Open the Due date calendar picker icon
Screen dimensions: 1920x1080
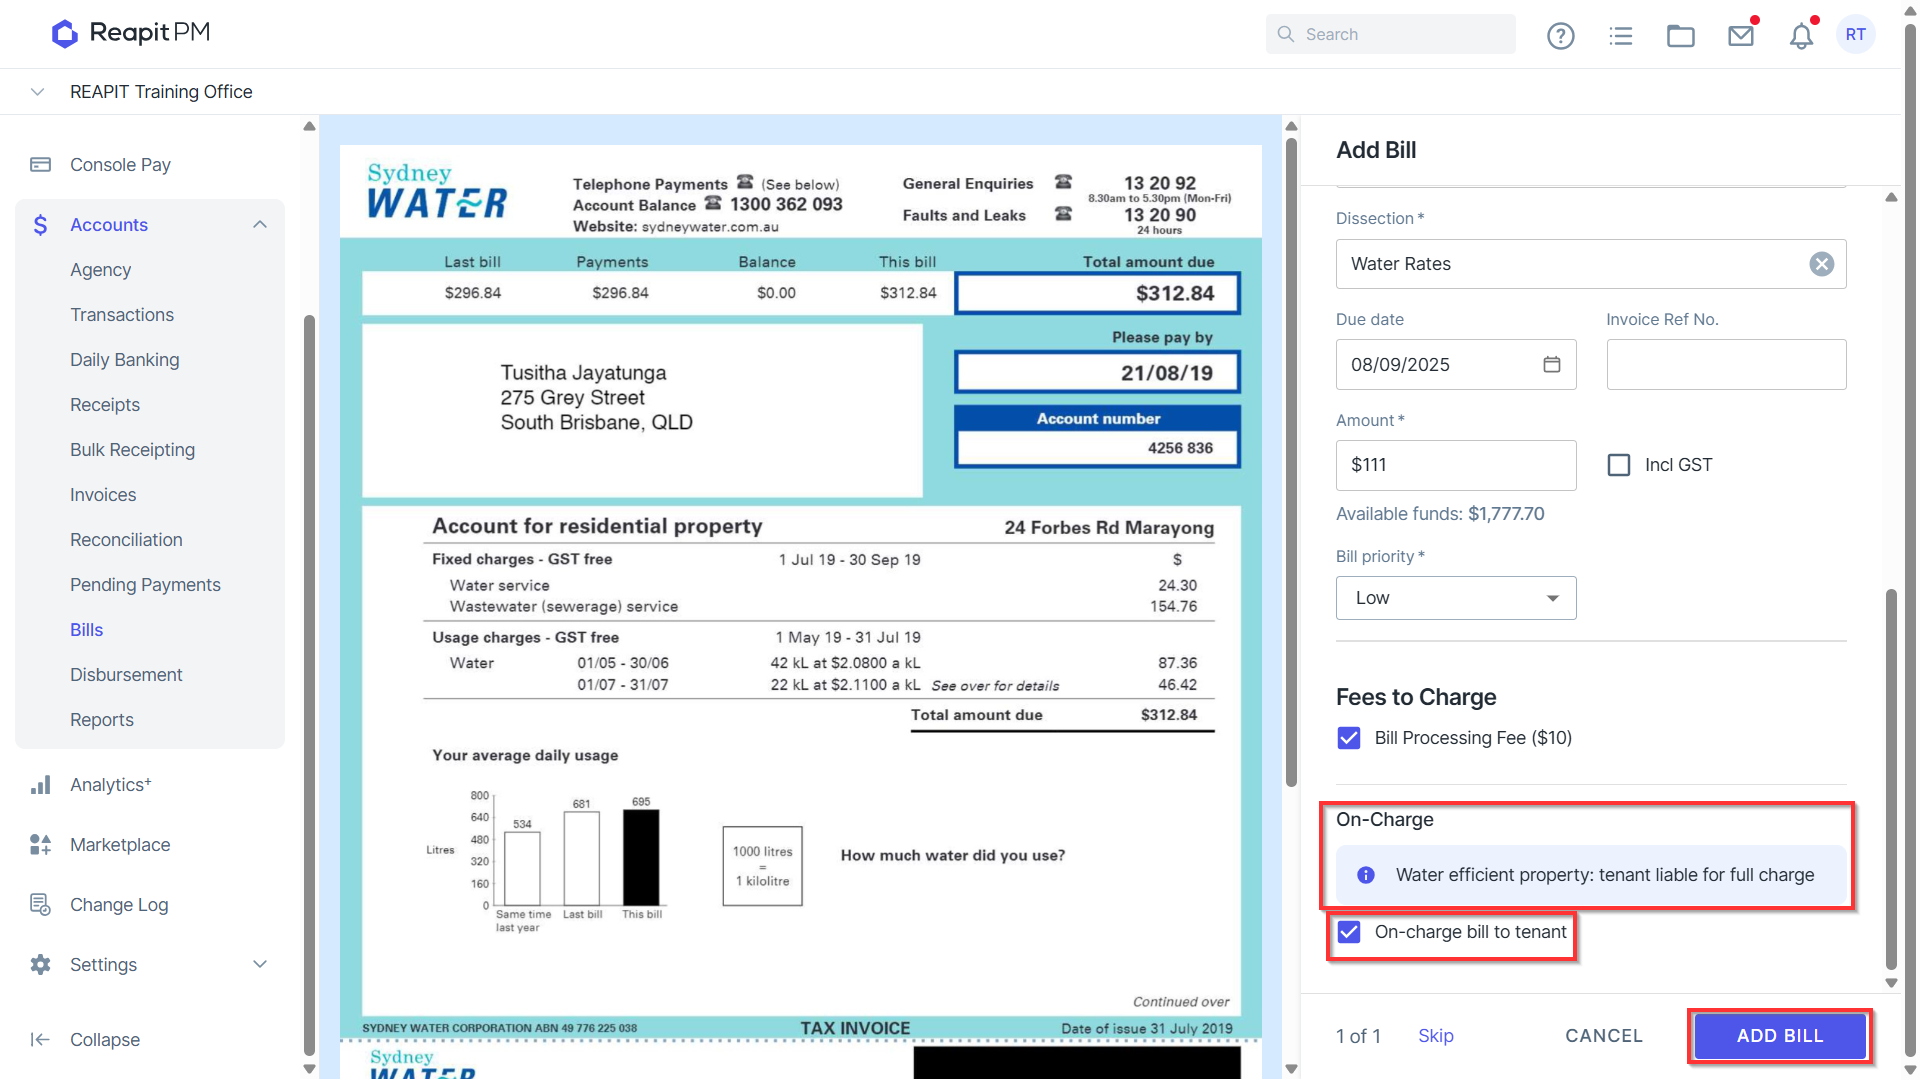pyautogui.click(x=1552, y=364)
